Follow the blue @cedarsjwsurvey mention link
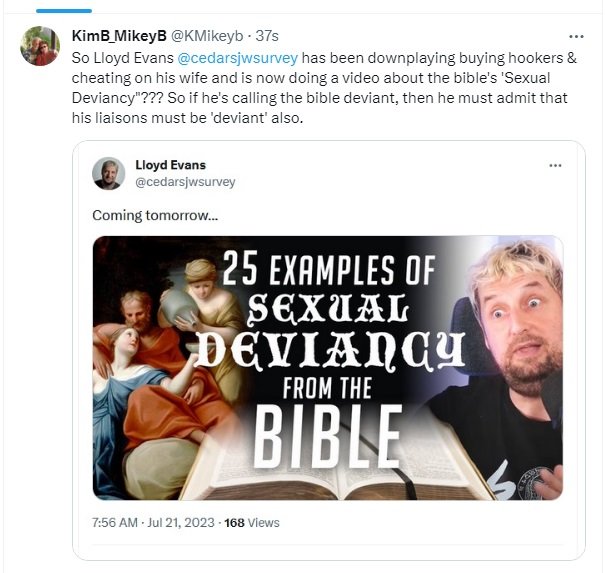The height and width of the screenshot is (573, 605). click(237, 58)
